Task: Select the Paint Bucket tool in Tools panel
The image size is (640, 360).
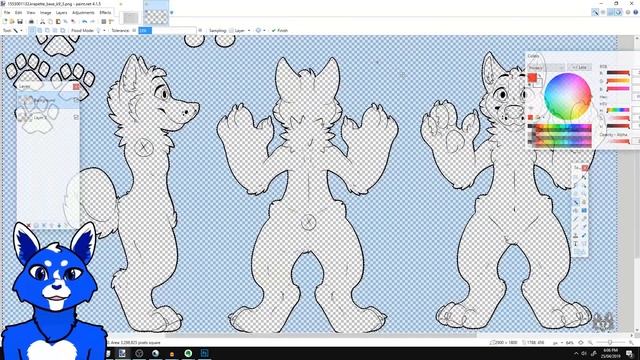Action: coord(576,211)
